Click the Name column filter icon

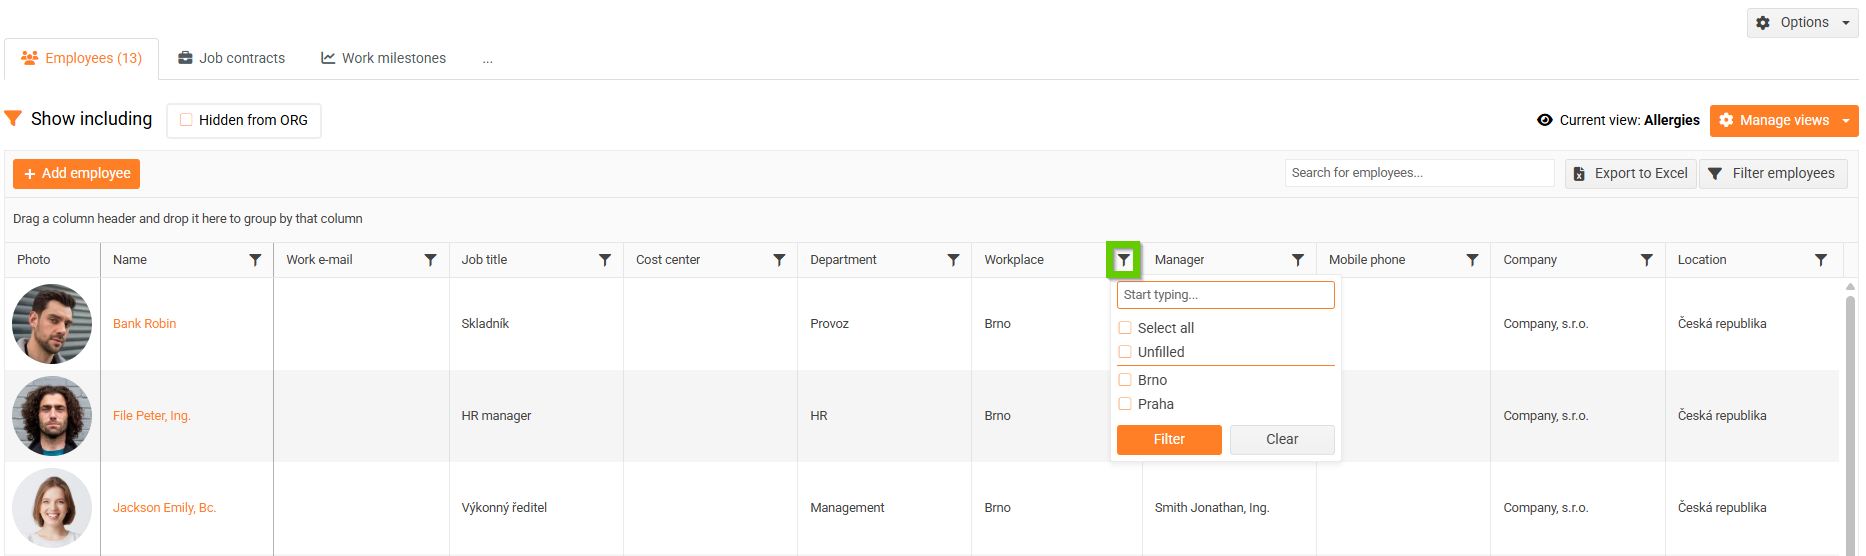255,260
